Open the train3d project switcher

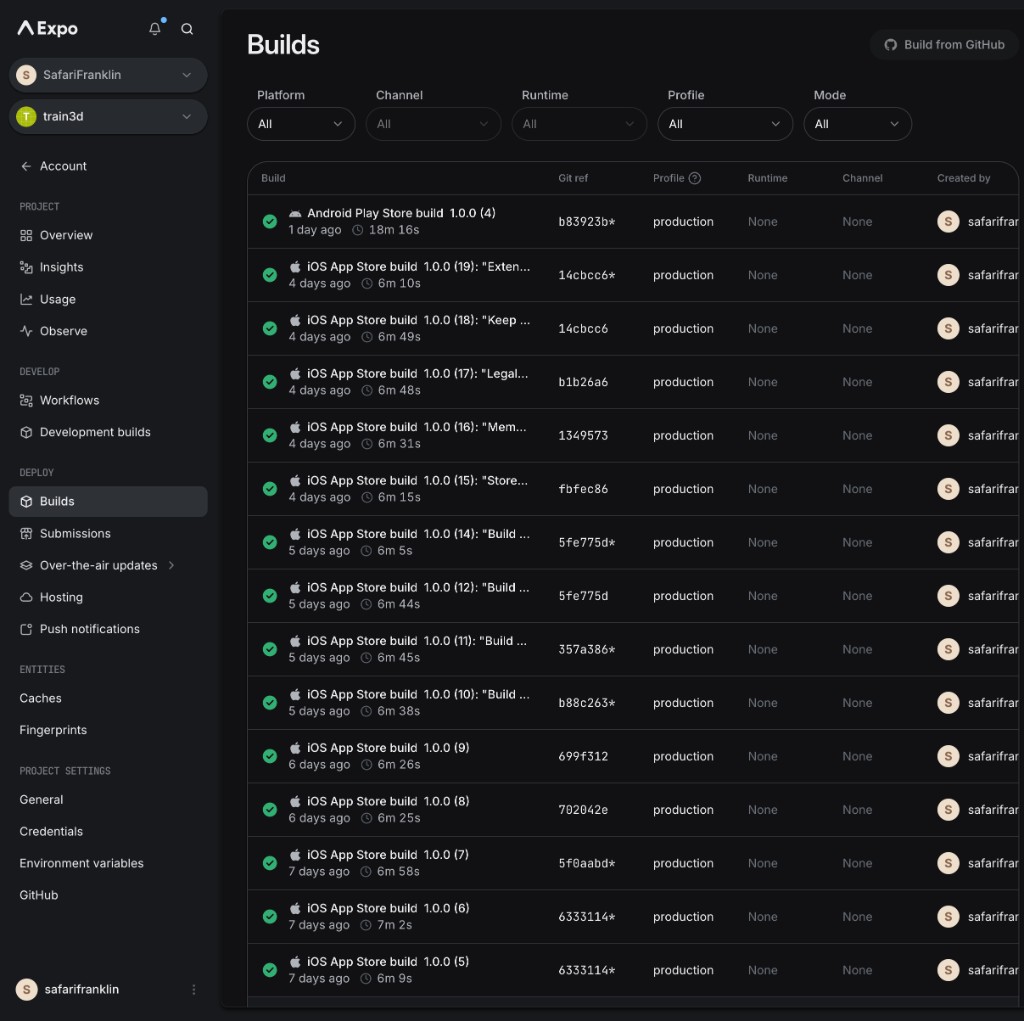pyautogui.click(x=108, y=117)
